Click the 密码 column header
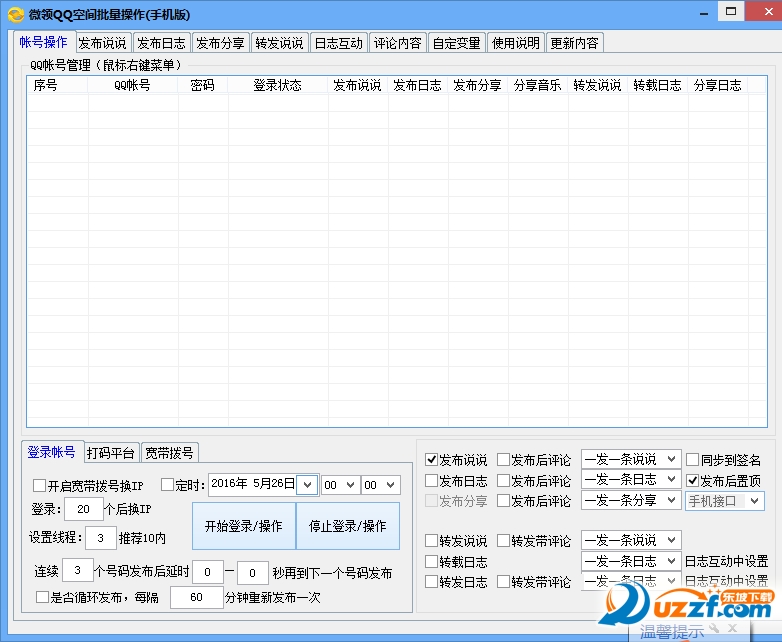This screenshot has width=782, height=642. [202, 85]
